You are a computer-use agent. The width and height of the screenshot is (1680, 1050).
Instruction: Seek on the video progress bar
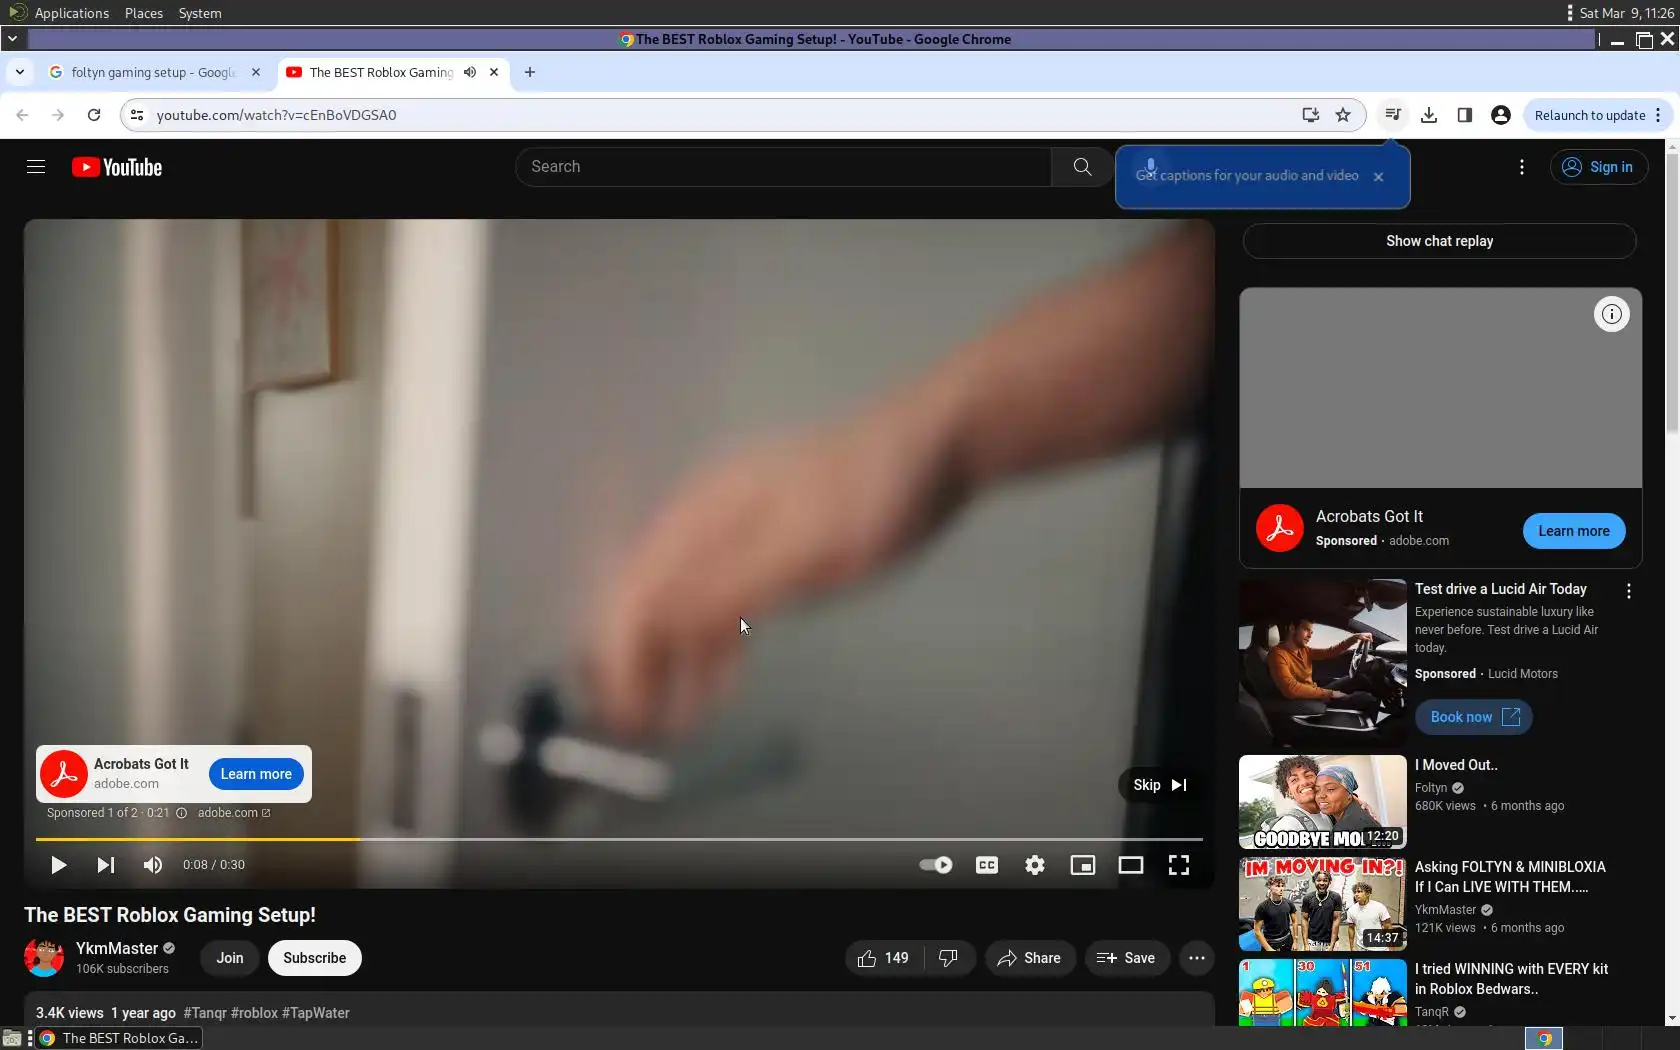(619, 839)
